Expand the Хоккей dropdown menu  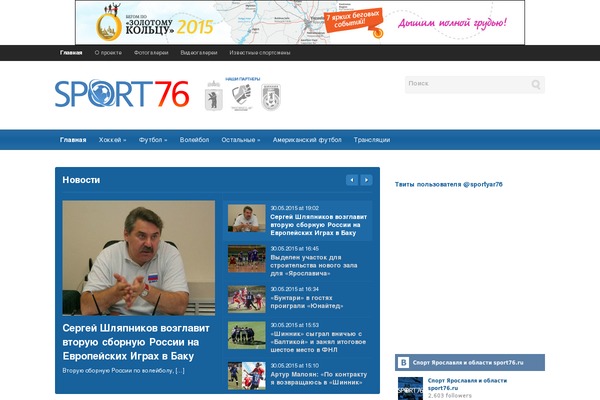112,140
